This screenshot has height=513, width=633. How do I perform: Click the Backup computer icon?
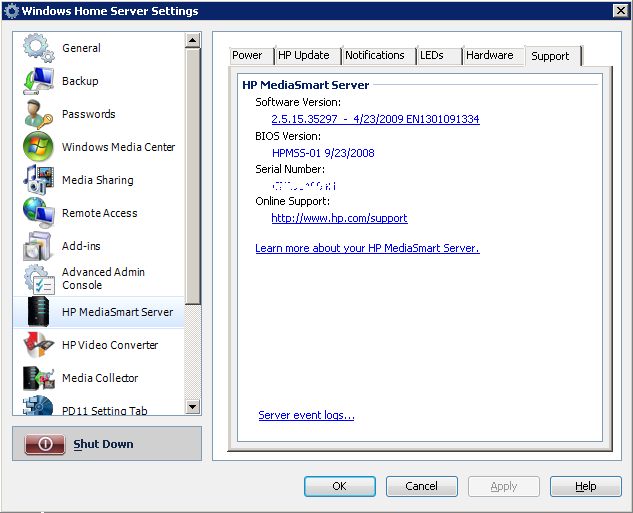tap(38, 81)
